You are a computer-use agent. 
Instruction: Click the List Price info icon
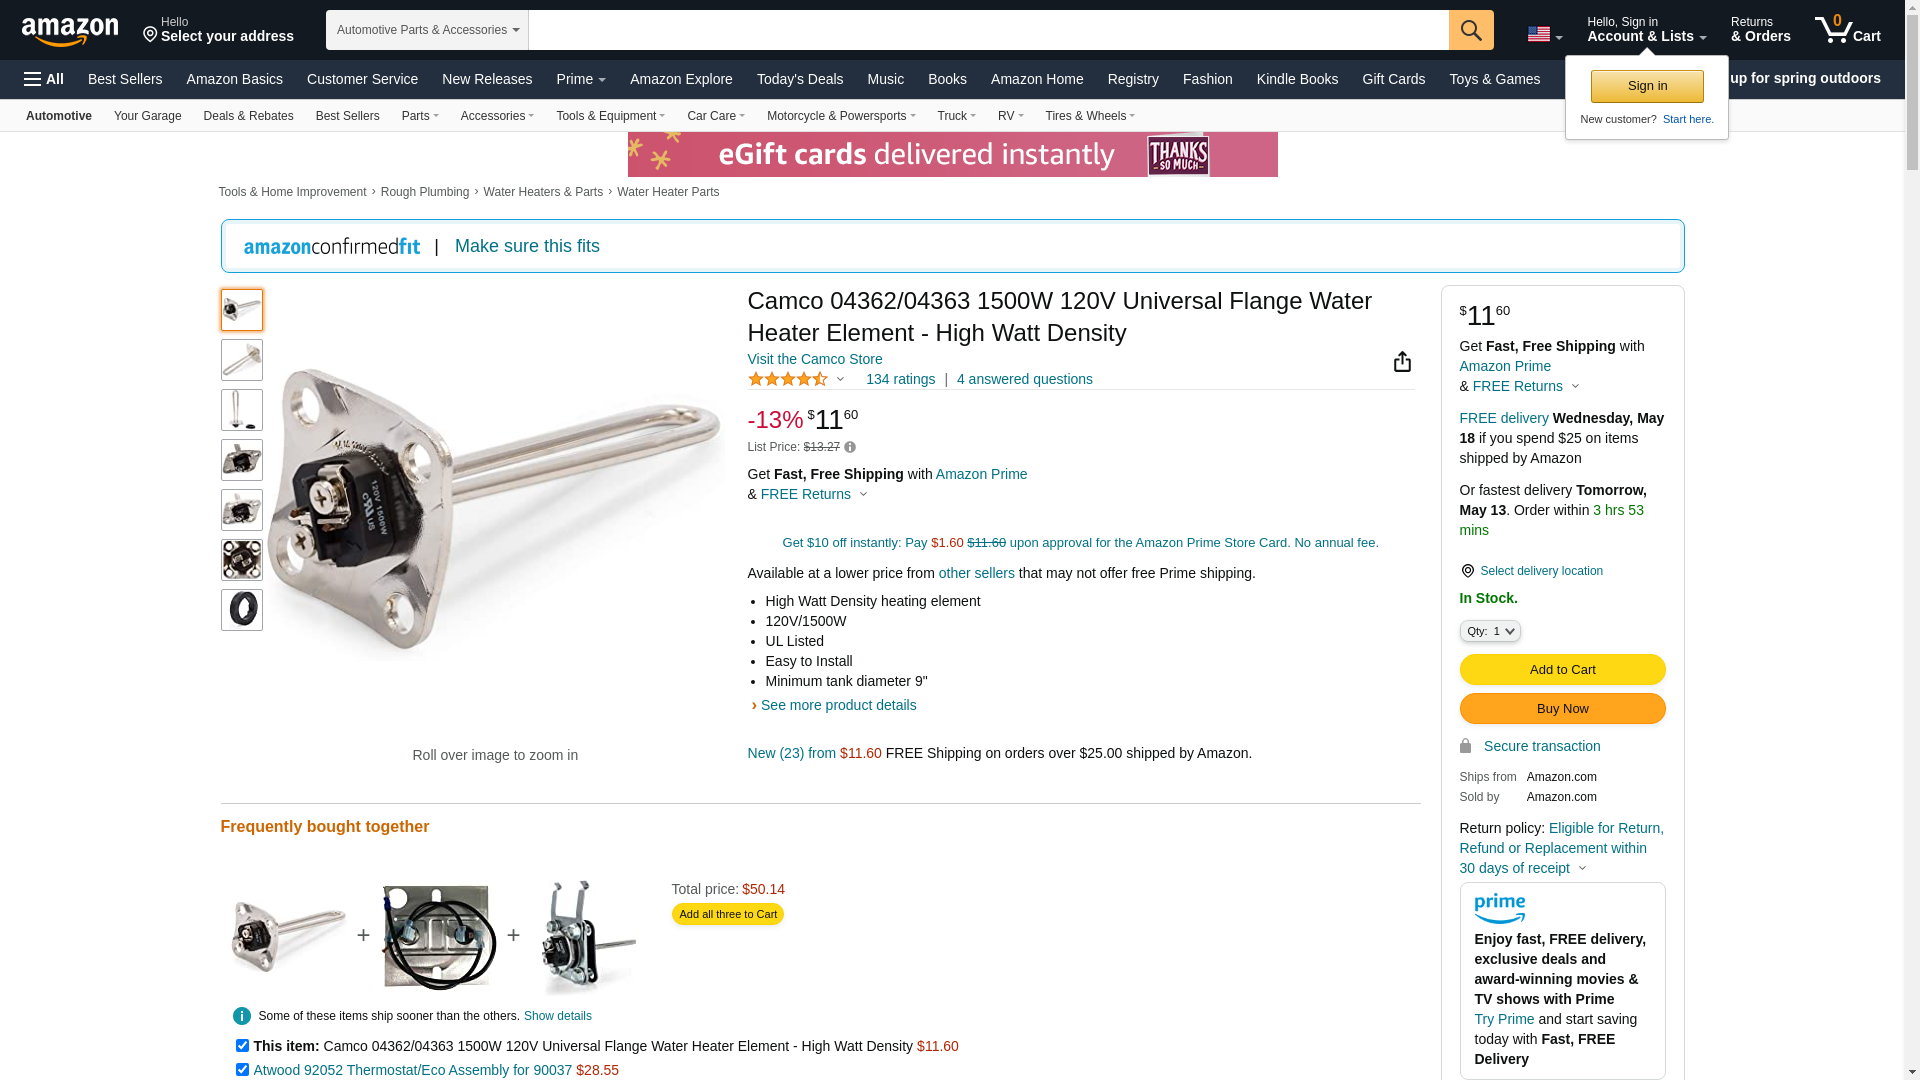(850, 447)
